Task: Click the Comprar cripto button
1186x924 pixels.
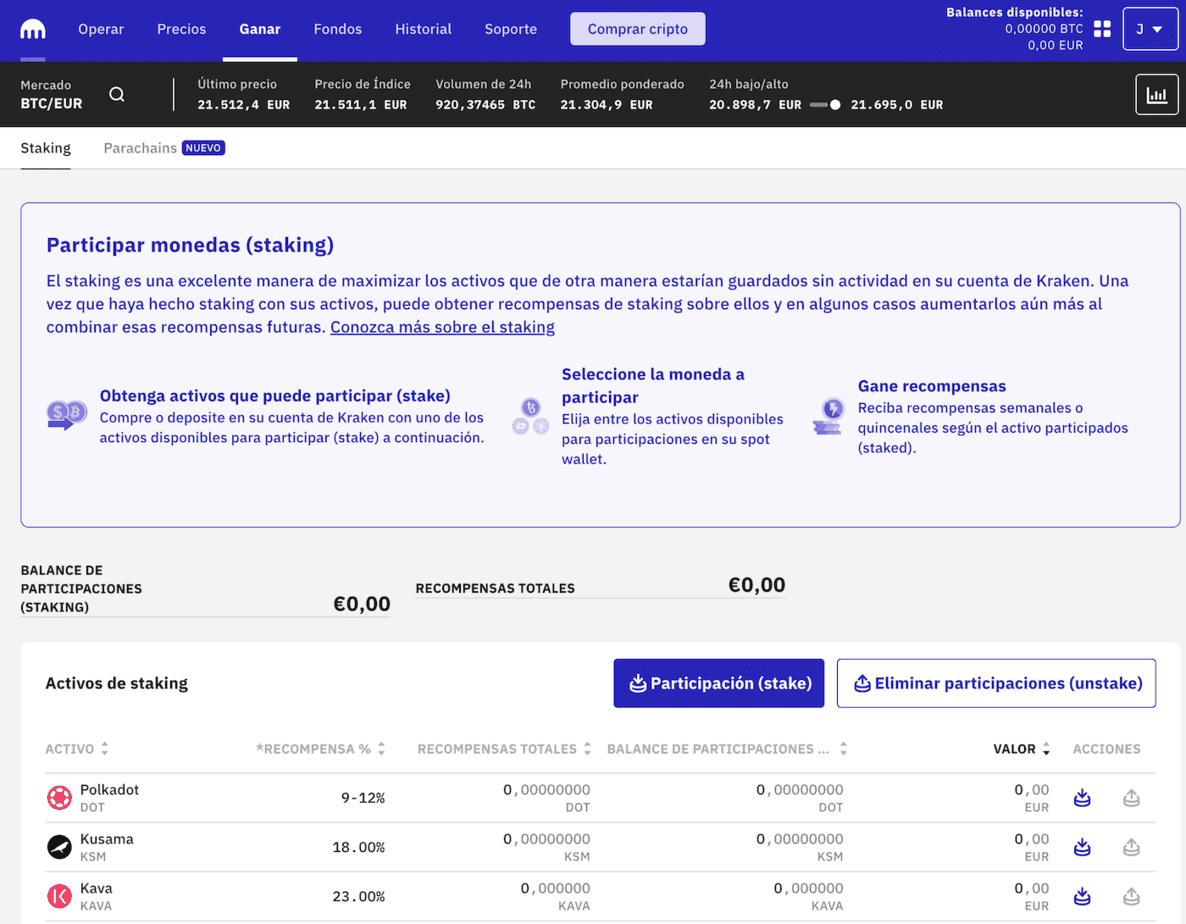Action: click(x=638, y=29)
